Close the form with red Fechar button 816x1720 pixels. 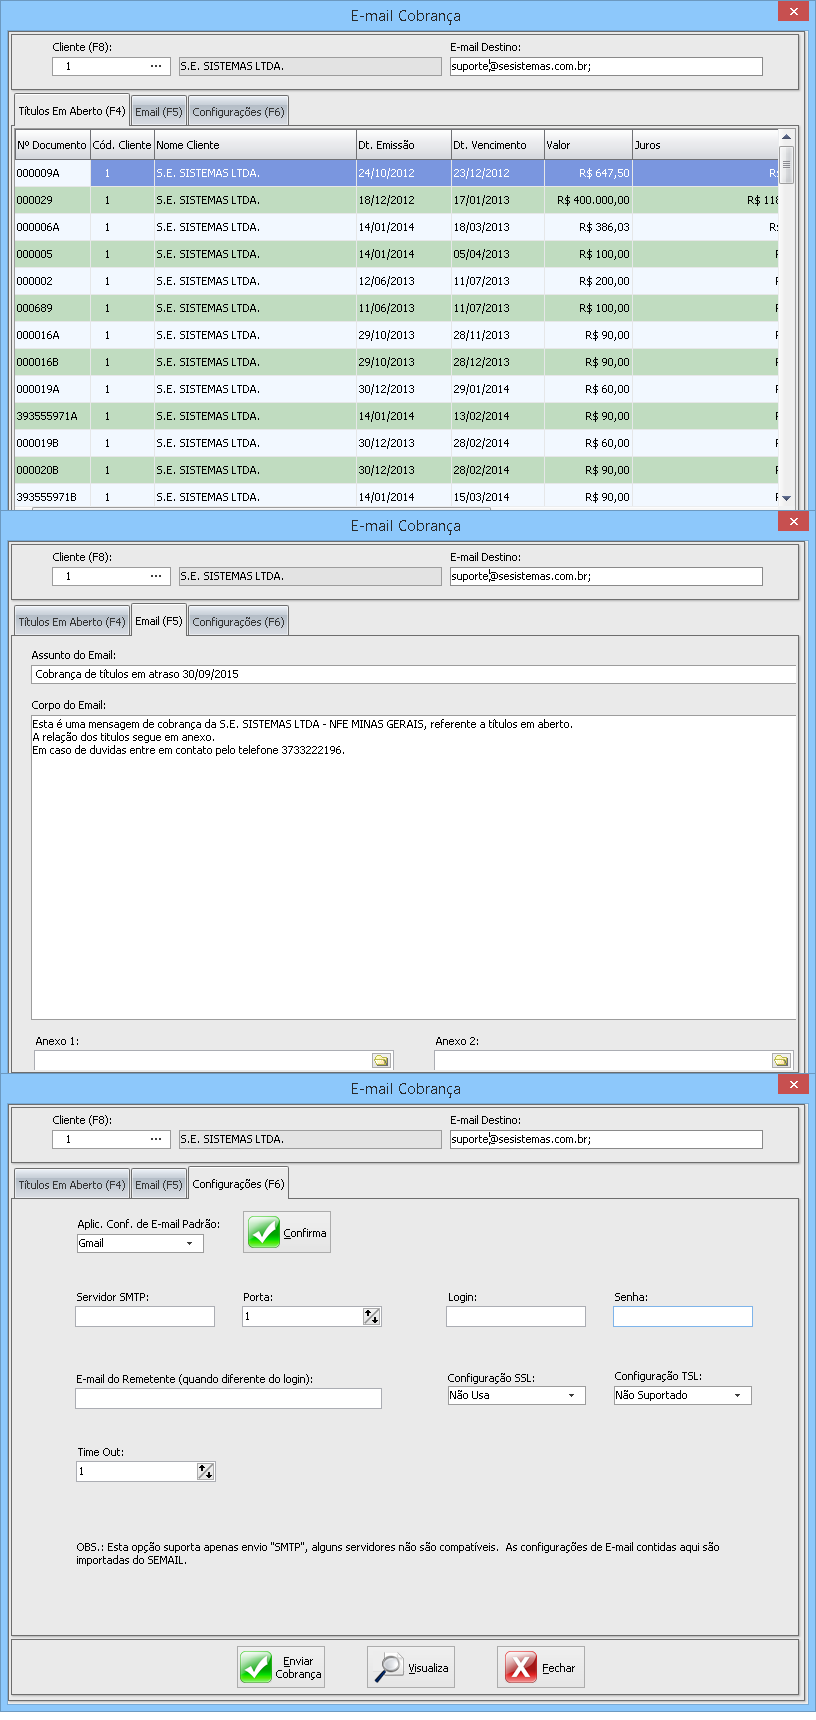coord(541,1667)
